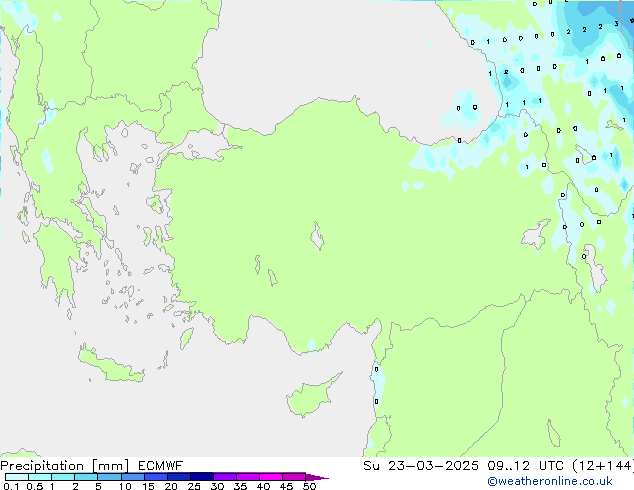This screenshot has height=490, width=634.
Task: Select the magenta 50 mm legend arrow
Action: coord(317,477)
